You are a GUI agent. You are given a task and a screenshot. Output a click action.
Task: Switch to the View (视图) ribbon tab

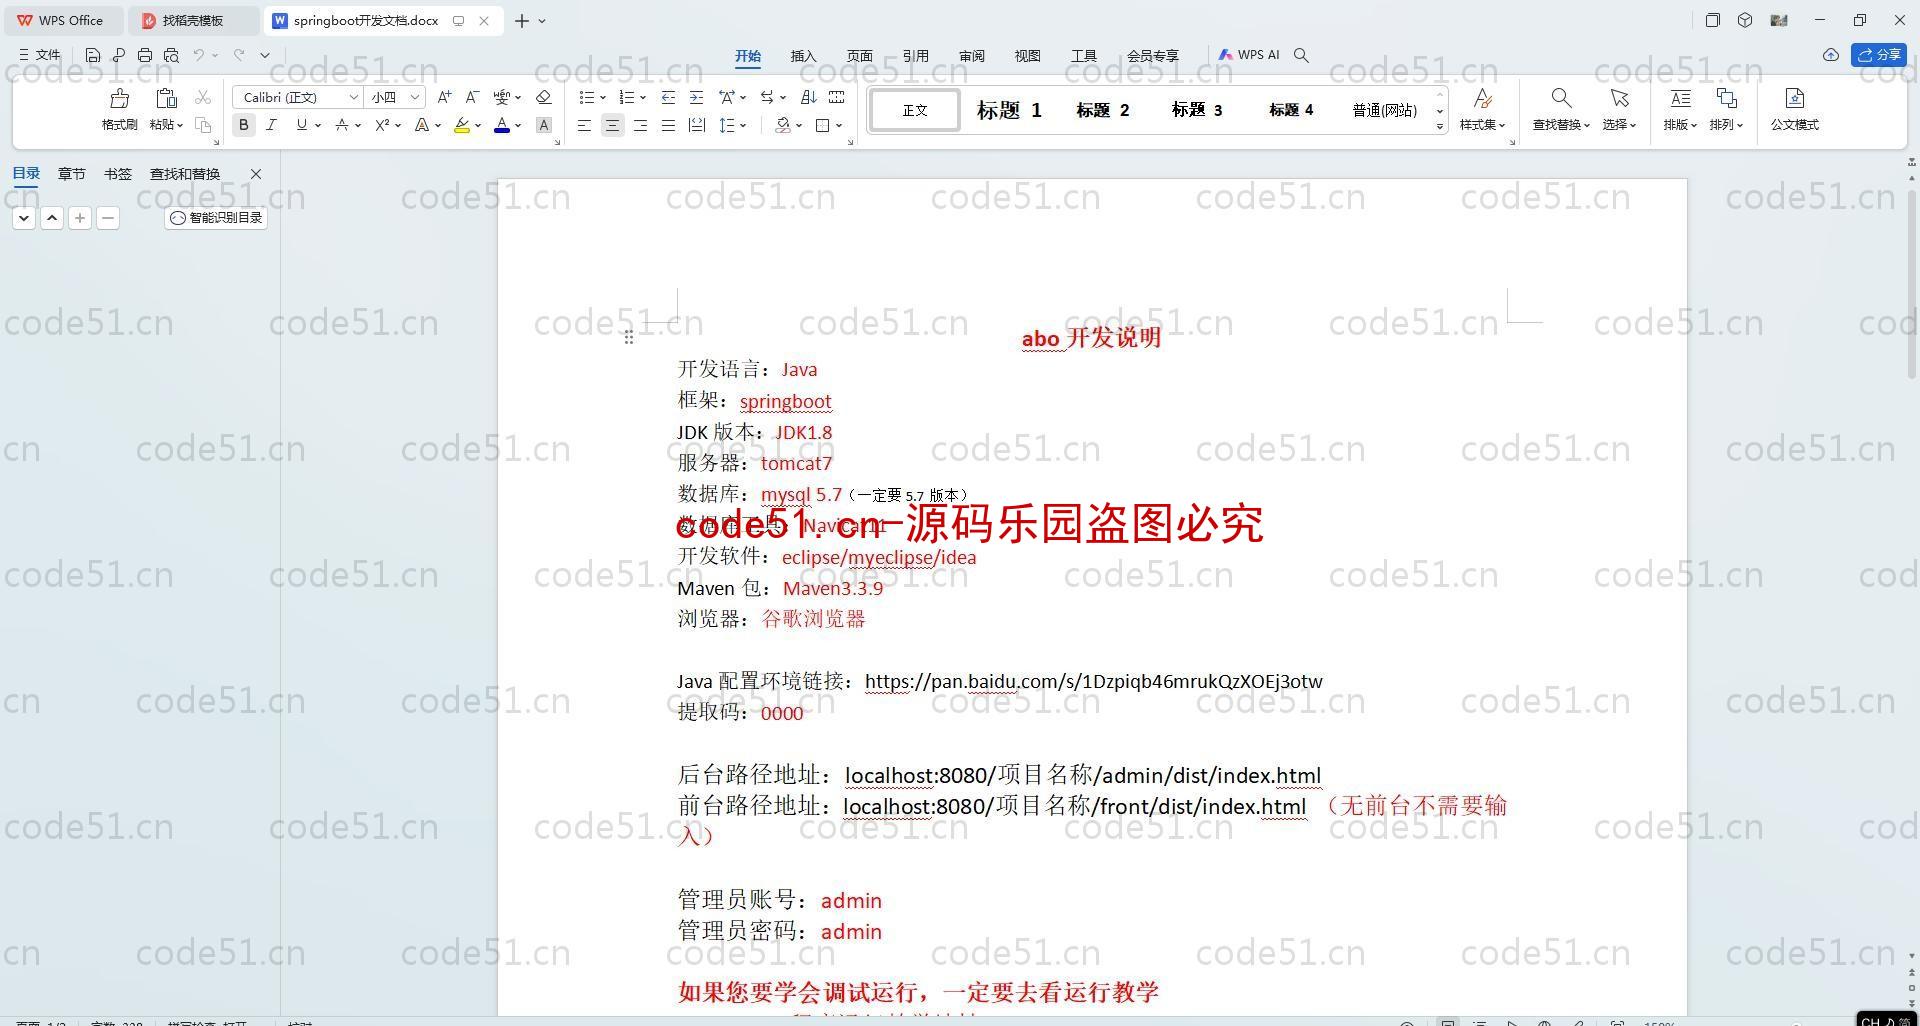(x=1028, y=56)
